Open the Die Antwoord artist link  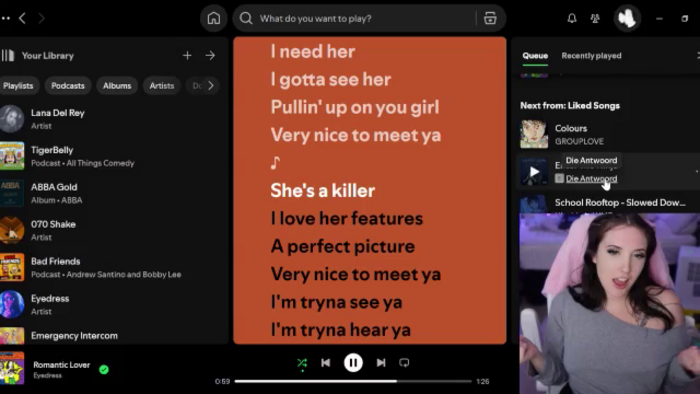click(x=592, y=178)
